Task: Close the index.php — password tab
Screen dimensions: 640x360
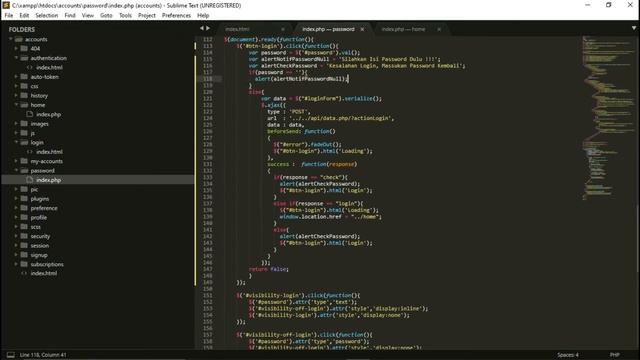Action: 362,29
